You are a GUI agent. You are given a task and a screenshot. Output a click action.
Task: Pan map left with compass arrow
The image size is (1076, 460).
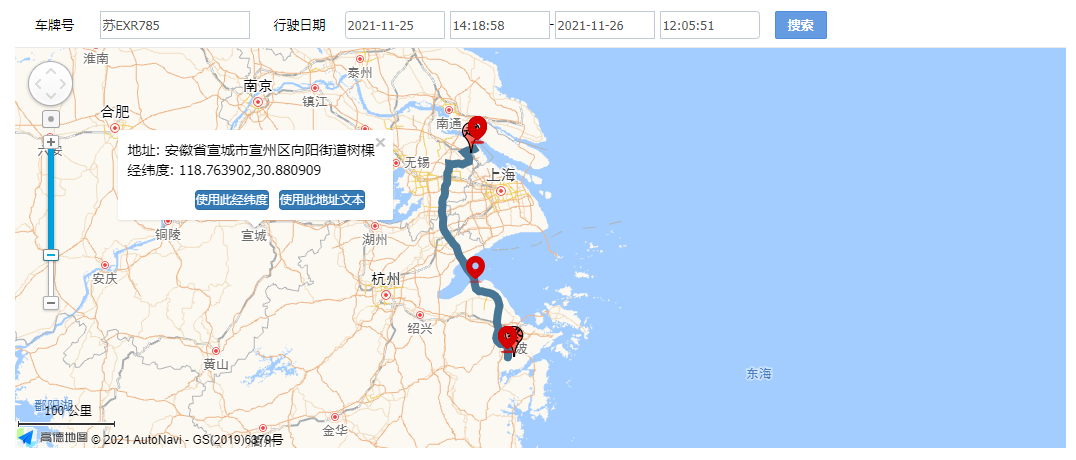tap(37, 84)
